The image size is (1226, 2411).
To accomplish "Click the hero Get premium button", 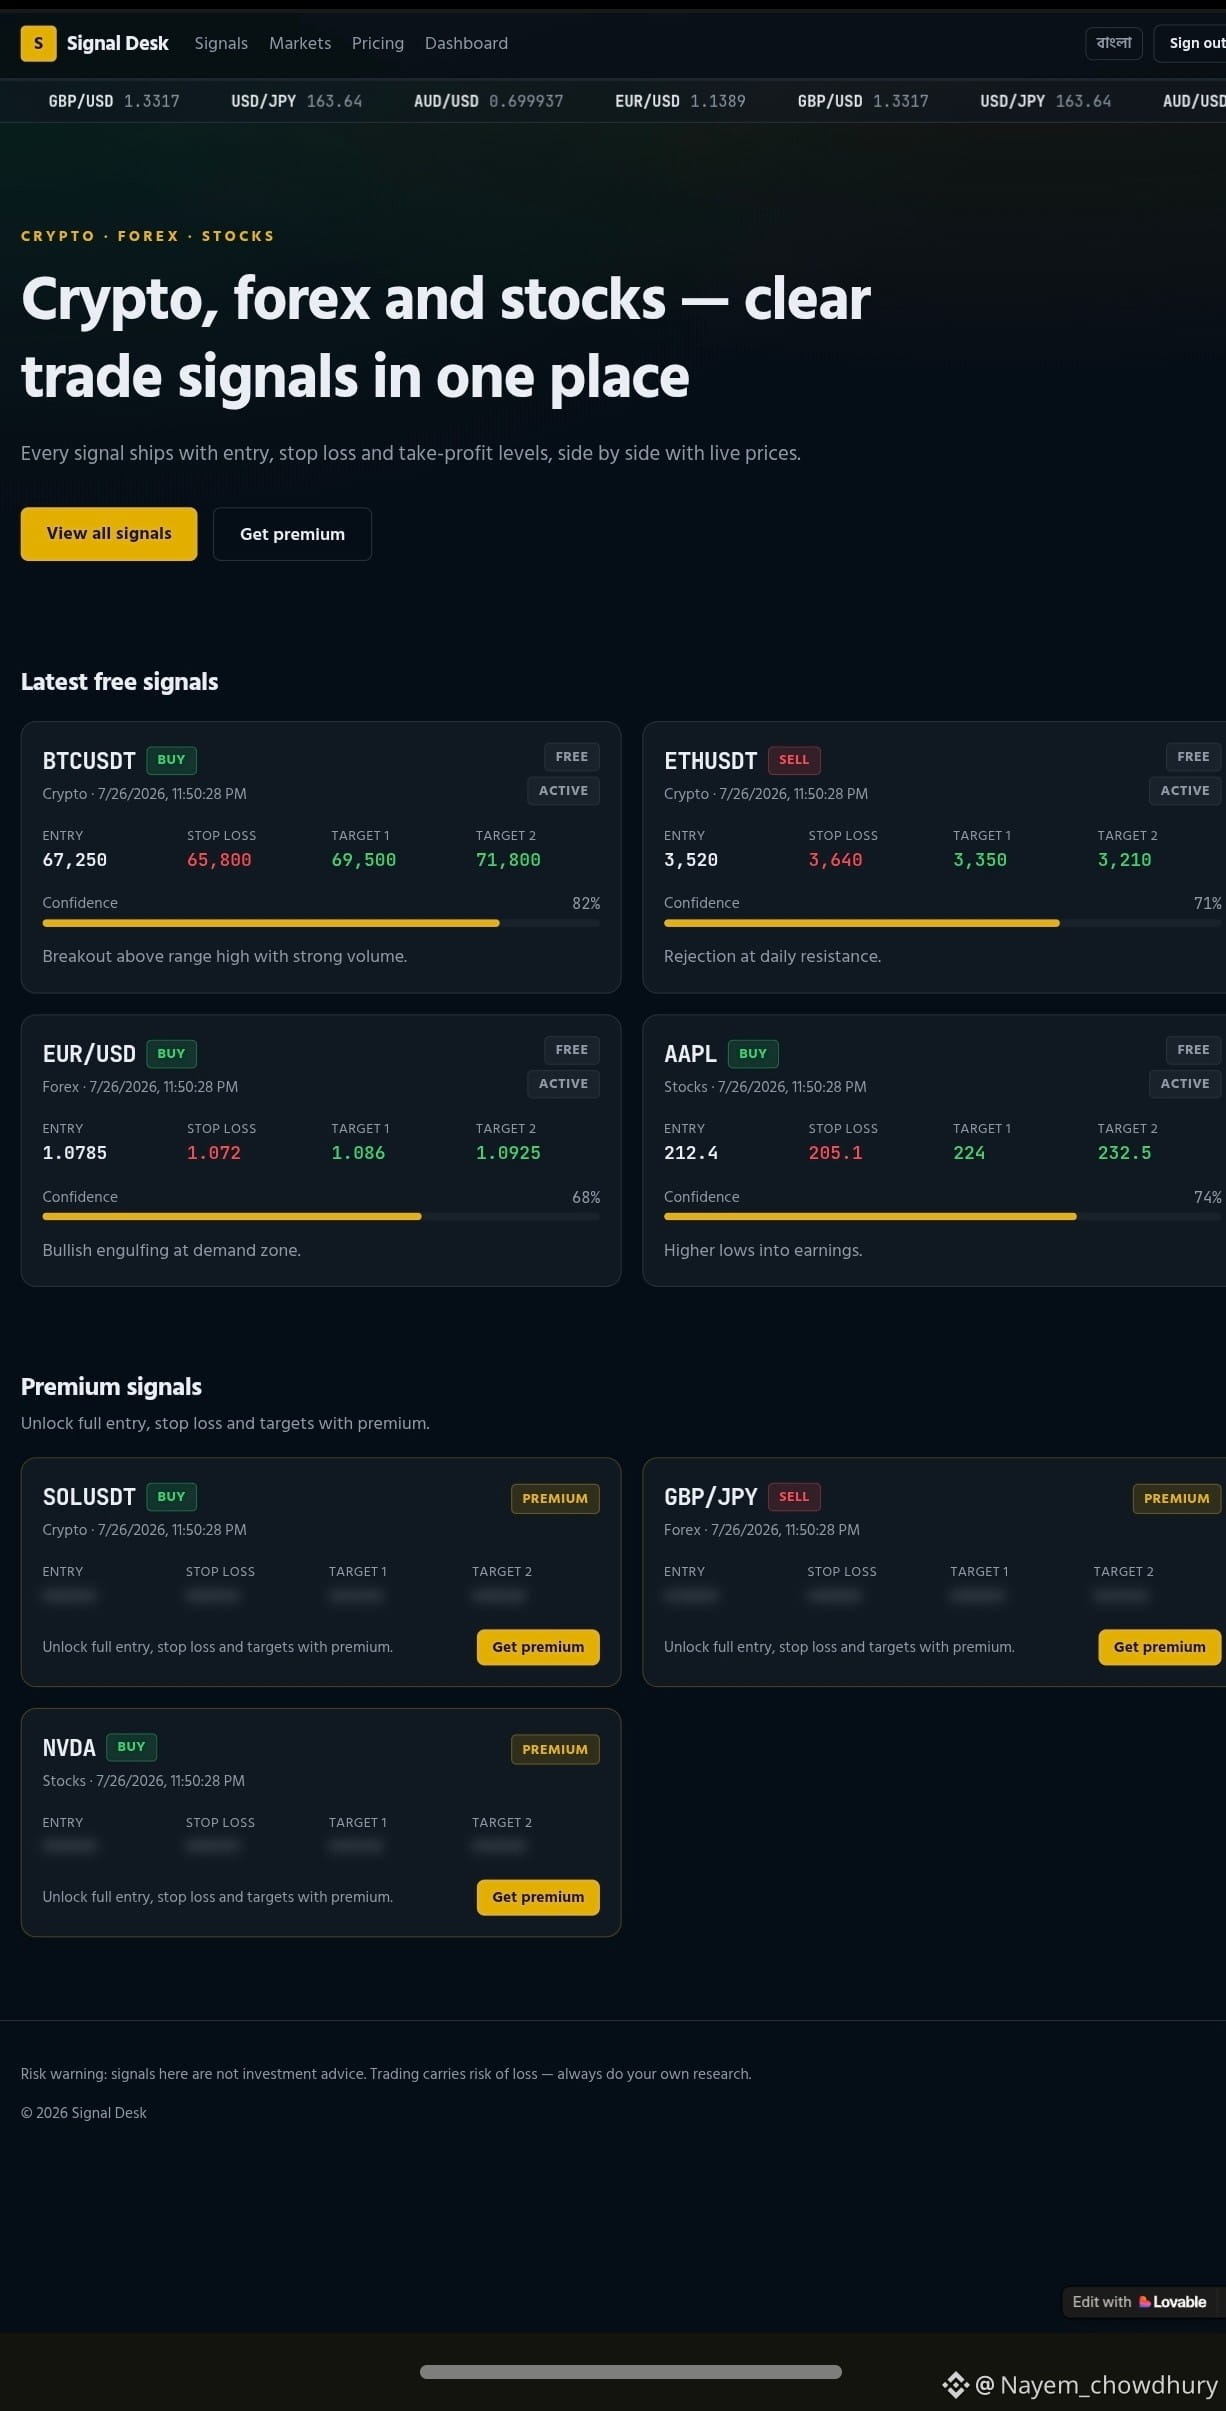I will tap(292, 534).
